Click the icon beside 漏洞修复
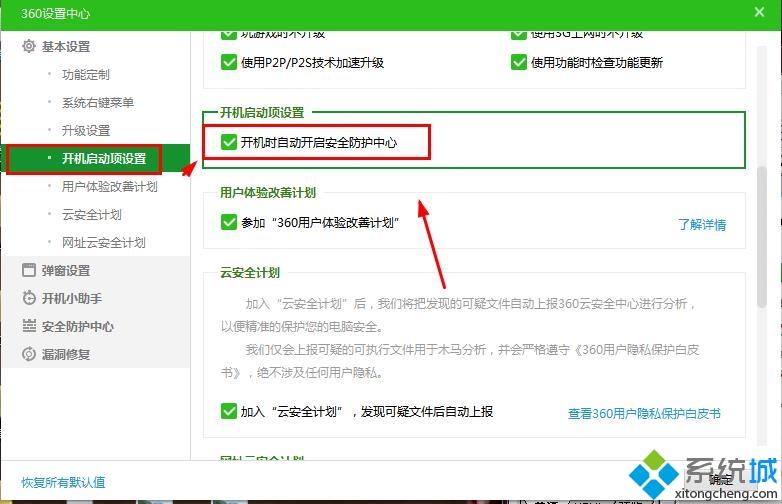The width and height of the screenshot is (782, 504). point(29,354)
